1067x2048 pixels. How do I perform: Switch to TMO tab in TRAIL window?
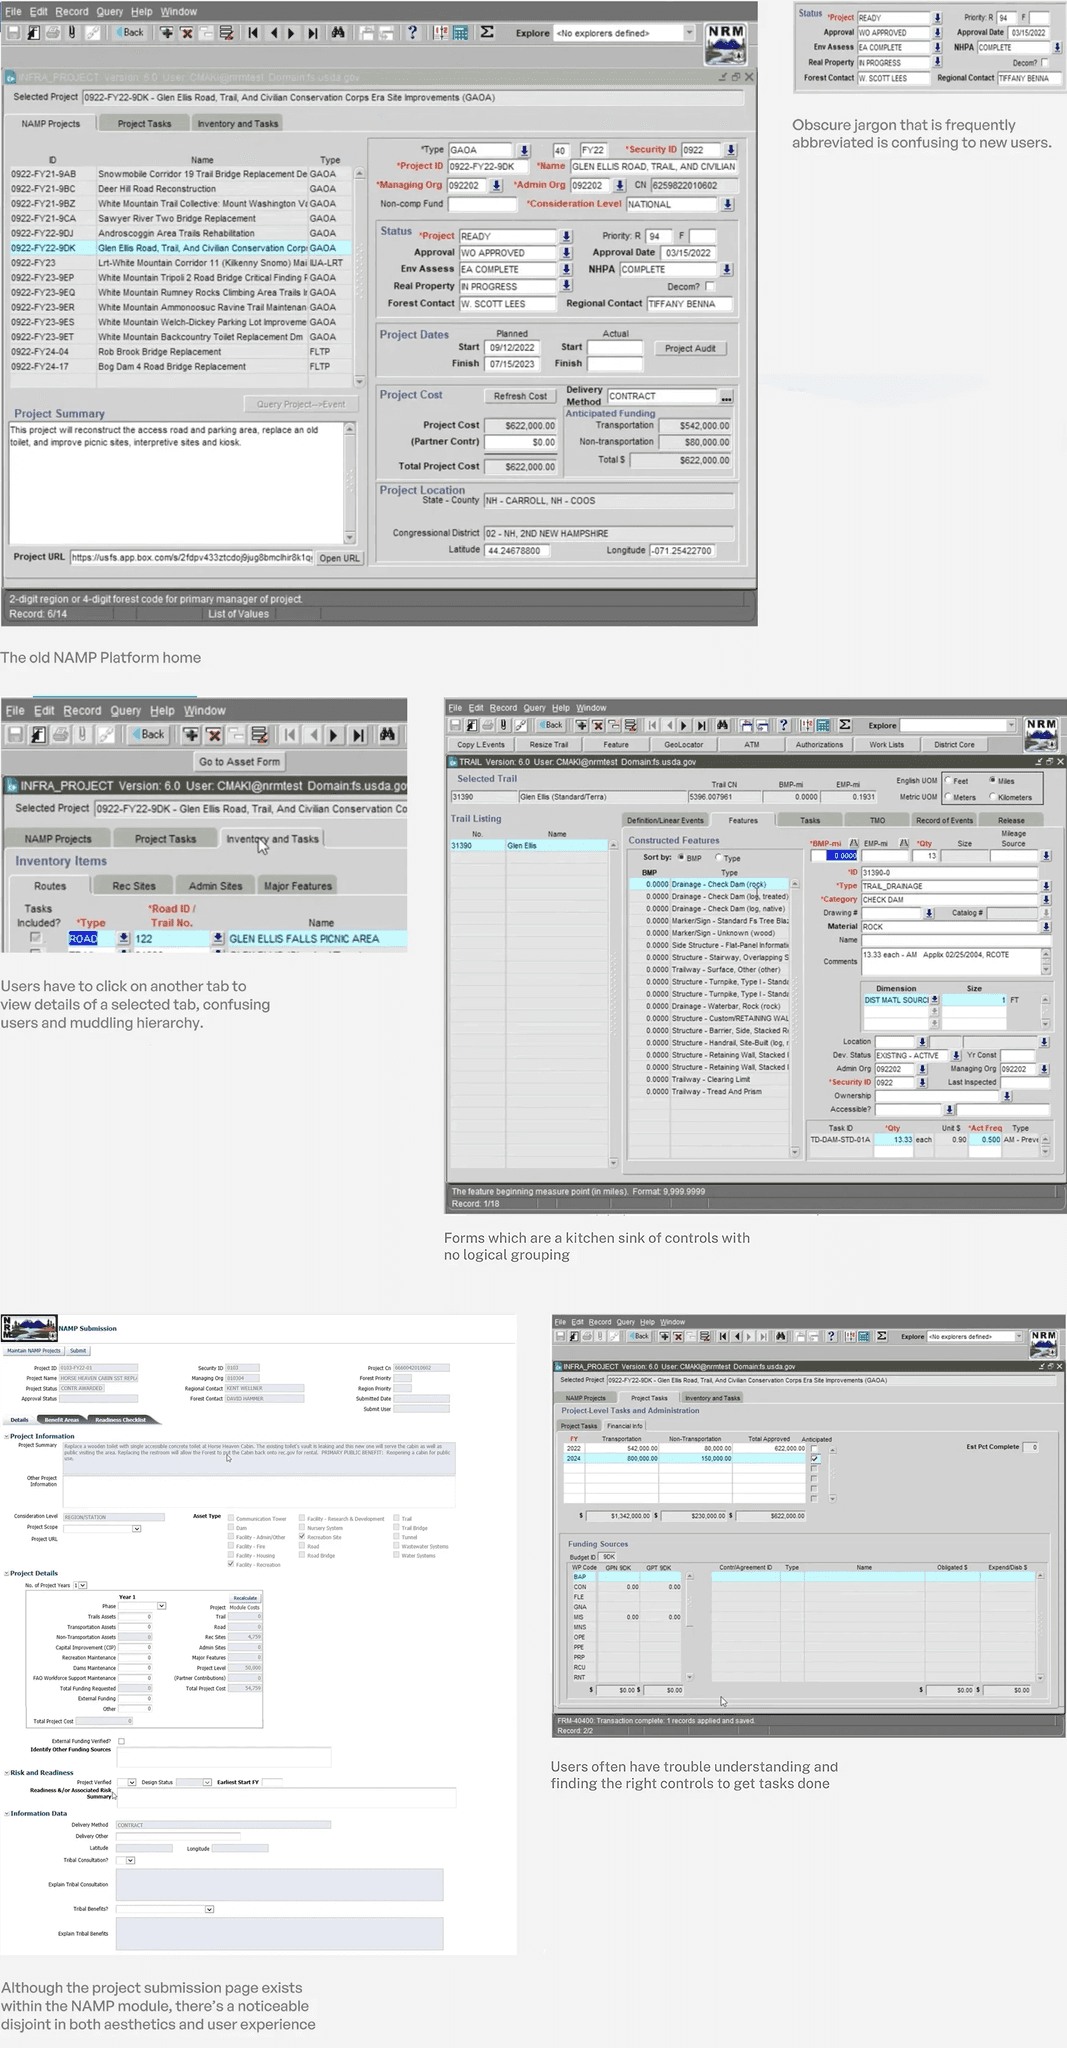[877, 820]
